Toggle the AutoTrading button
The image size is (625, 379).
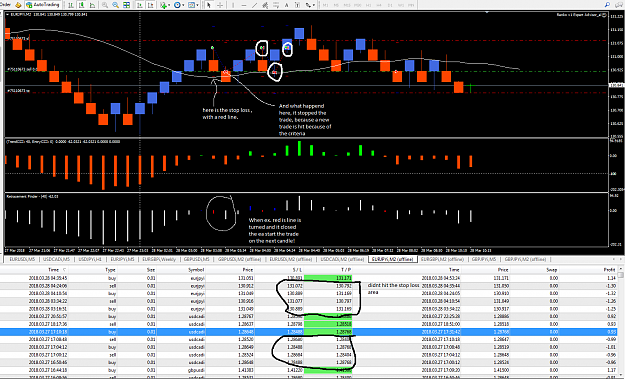coord(43,5)
